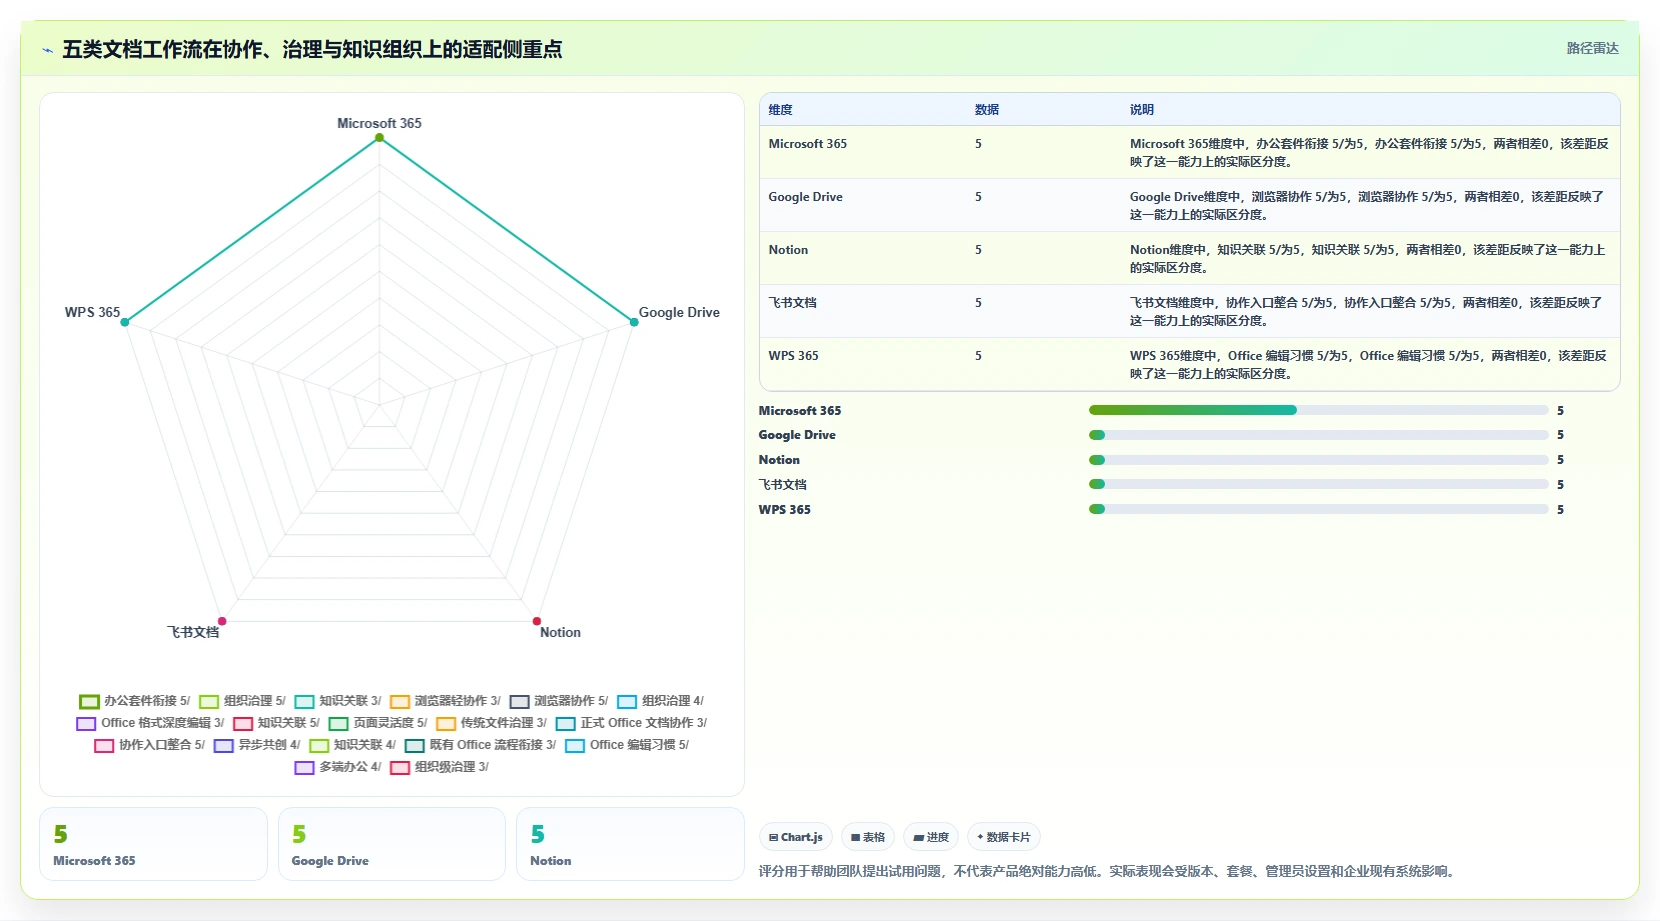Open the Google Drive score card

392,844
